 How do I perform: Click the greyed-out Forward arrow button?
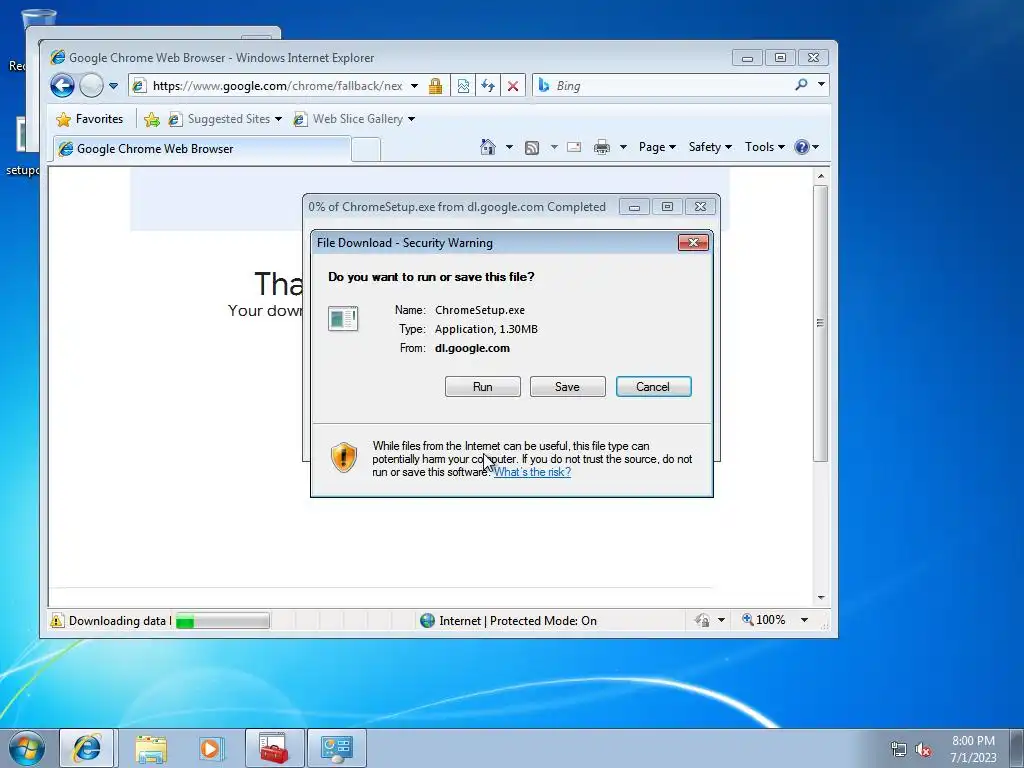(91, 86)
